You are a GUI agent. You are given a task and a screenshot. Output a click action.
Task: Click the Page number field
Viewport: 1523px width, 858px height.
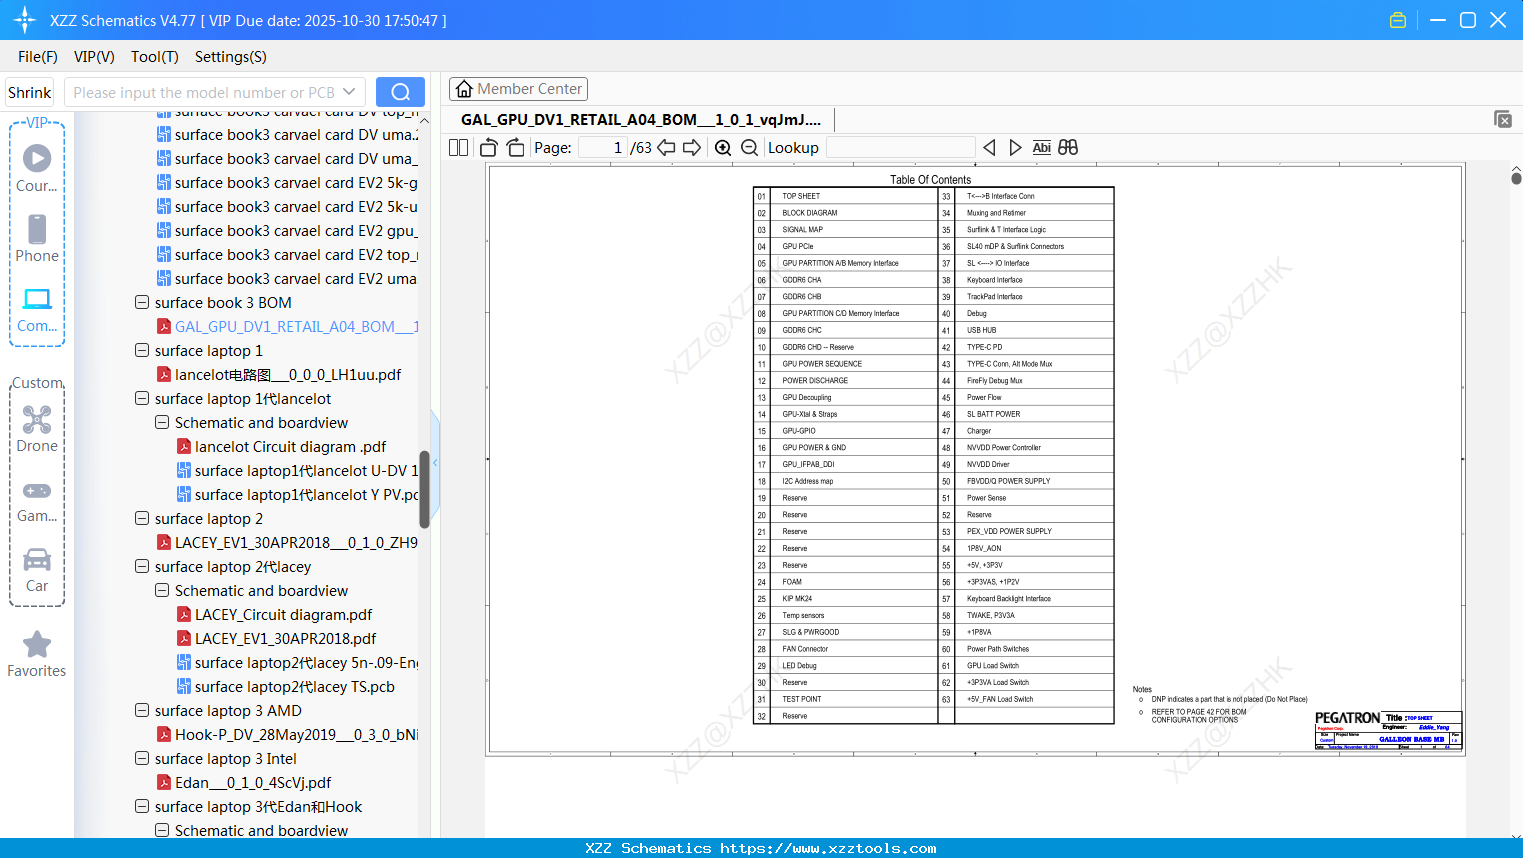tap(603, 148)
